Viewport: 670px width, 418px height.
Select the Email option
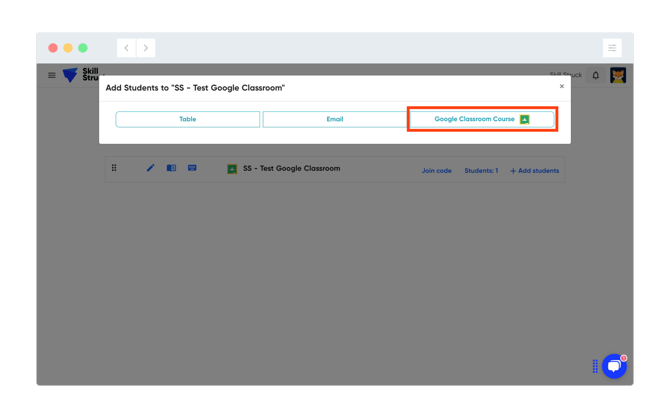point(334,119)
